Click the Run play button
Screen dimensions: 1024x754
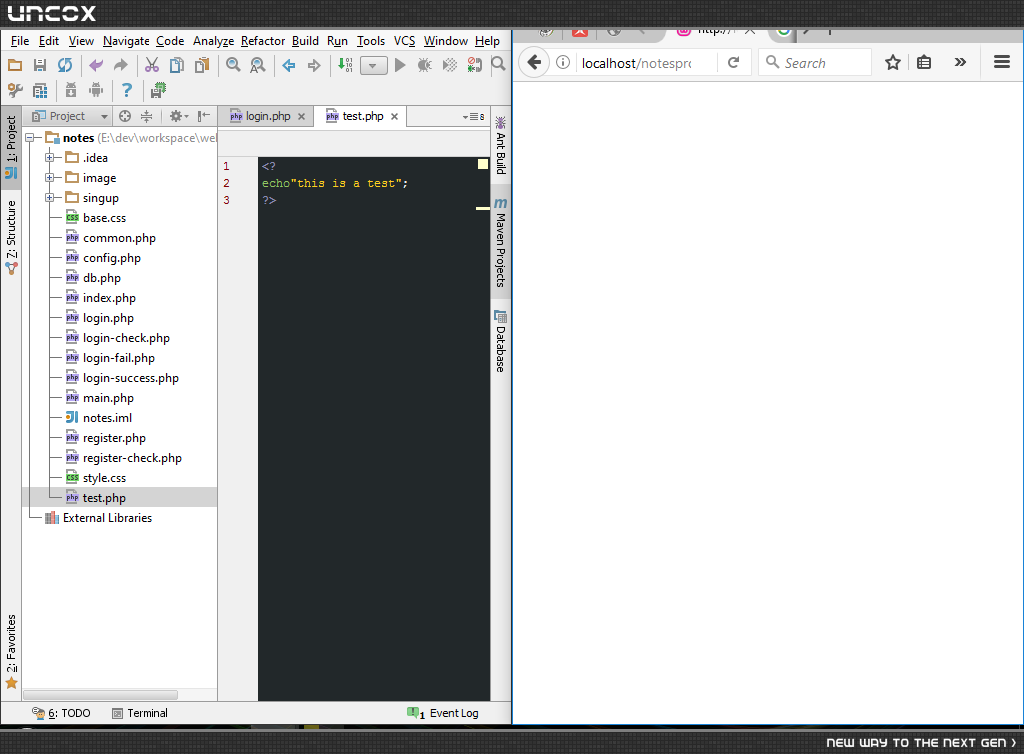click(400, 65)
